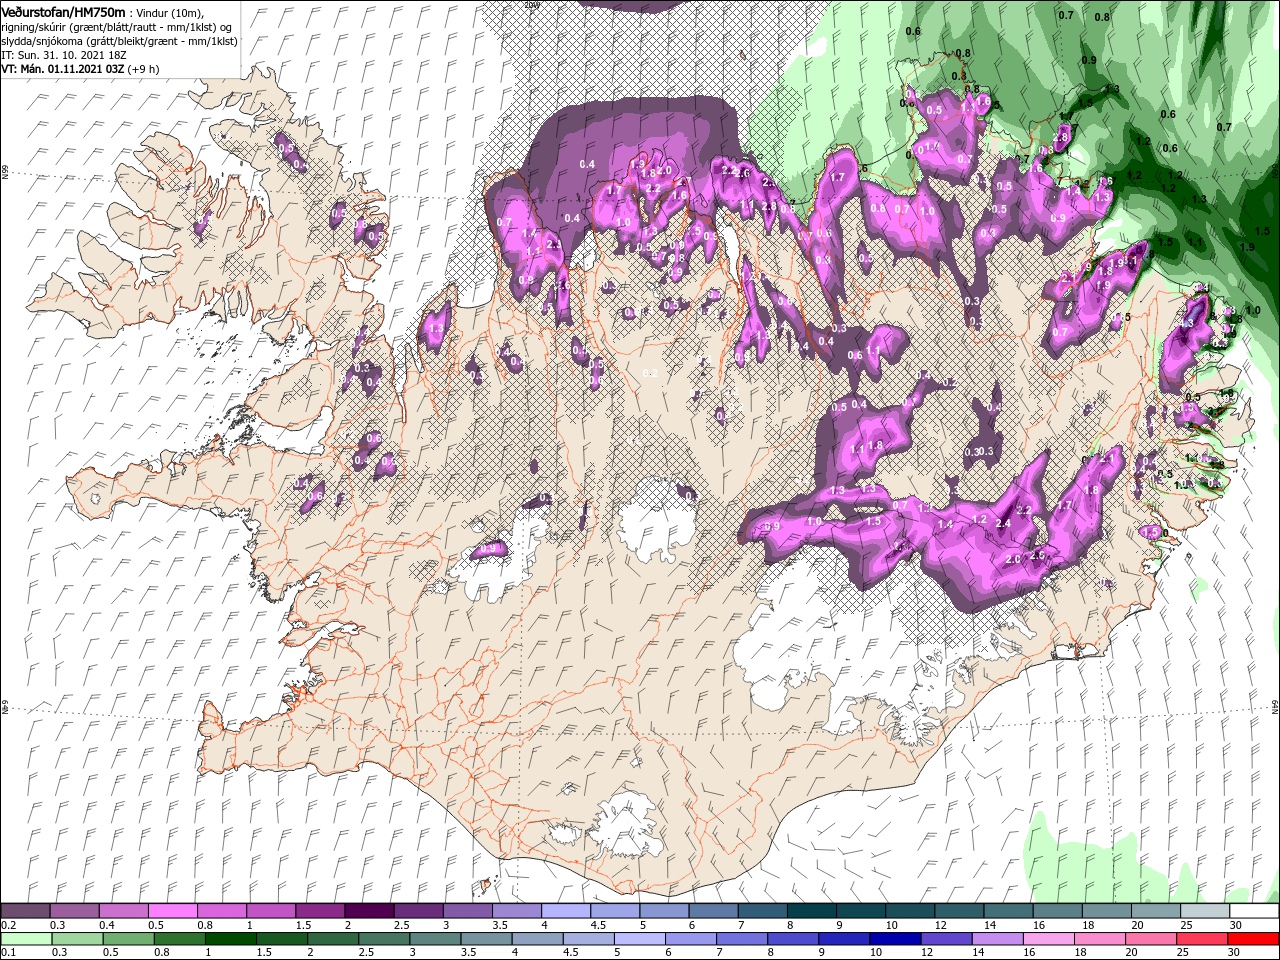Viewport: 1280px width, 960px height.
Task: Click the 'slydda/snjókoma' text in the header box
Action: (x=43, y=41)
